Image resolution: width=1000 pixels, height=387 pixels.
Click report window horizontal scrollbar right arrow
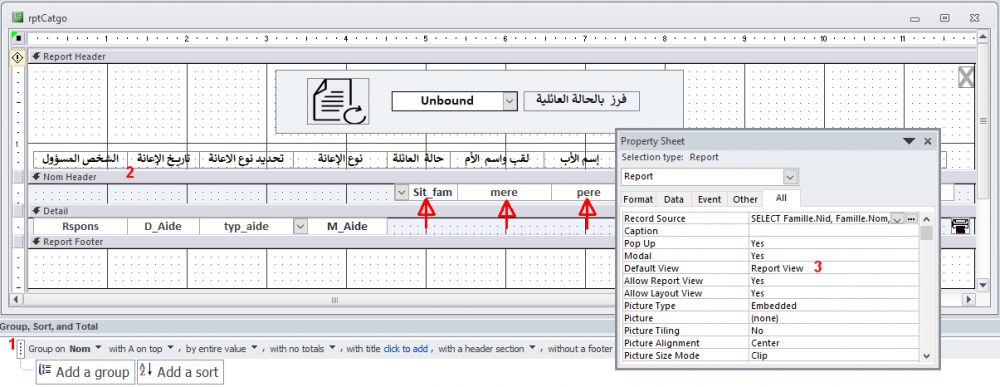(969, 299)
